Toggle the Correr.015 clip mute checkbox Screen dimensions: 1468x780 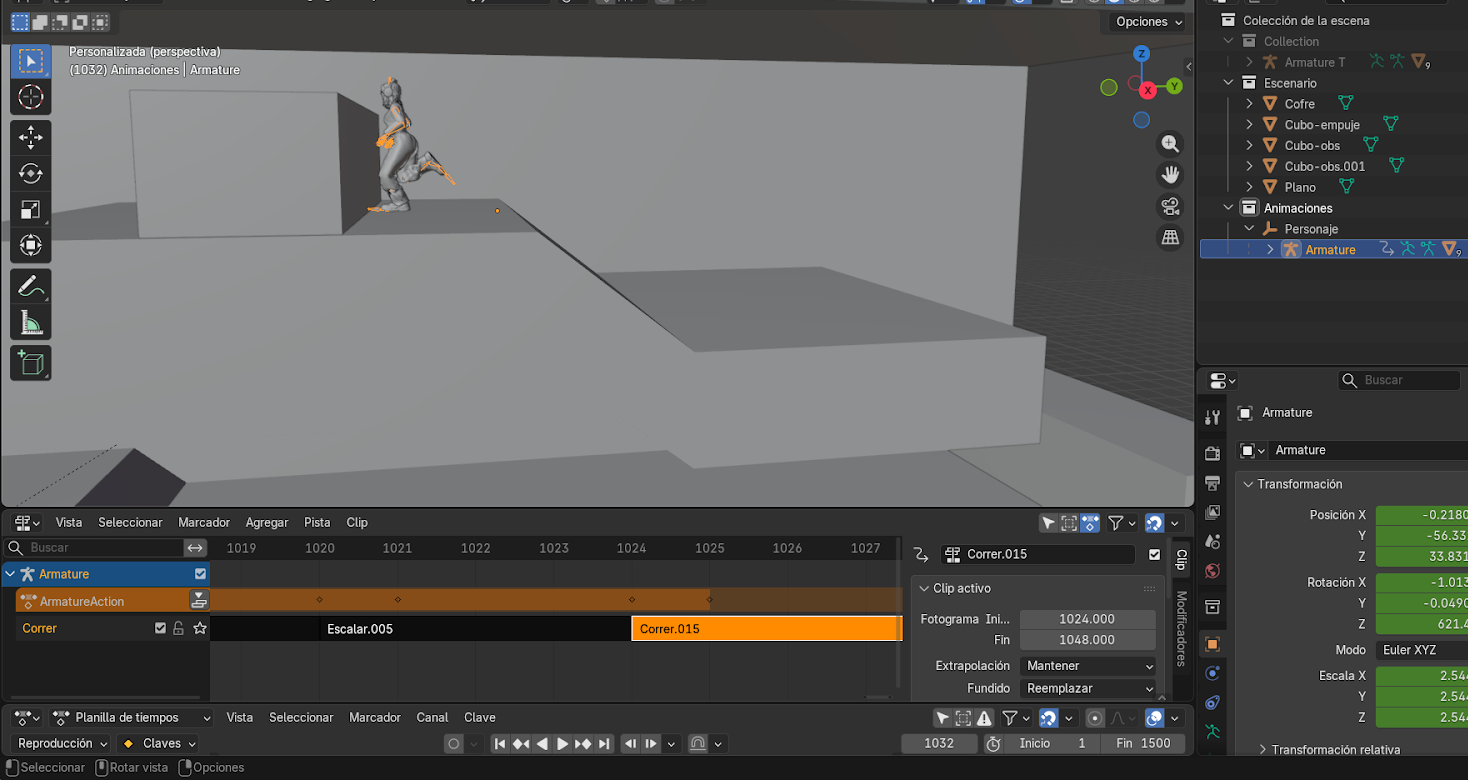coord(1155,554)
